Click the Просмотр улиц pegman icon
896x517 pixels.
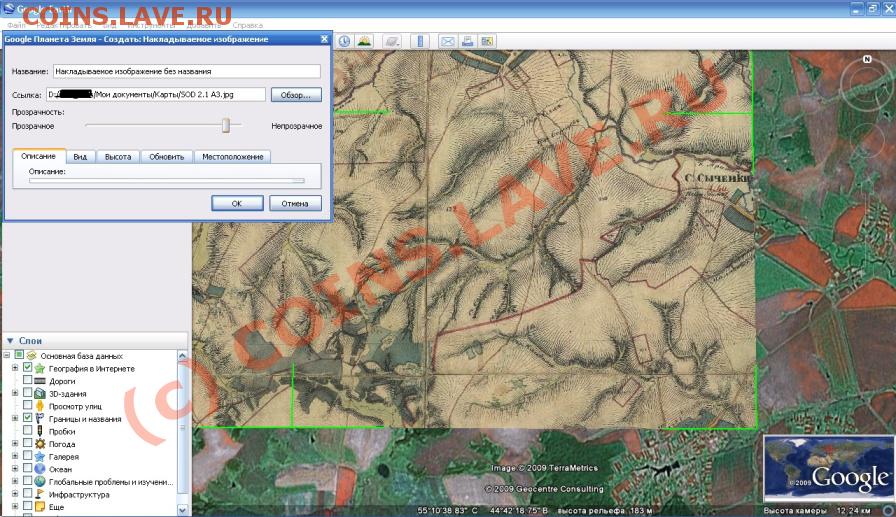(39, 406)
